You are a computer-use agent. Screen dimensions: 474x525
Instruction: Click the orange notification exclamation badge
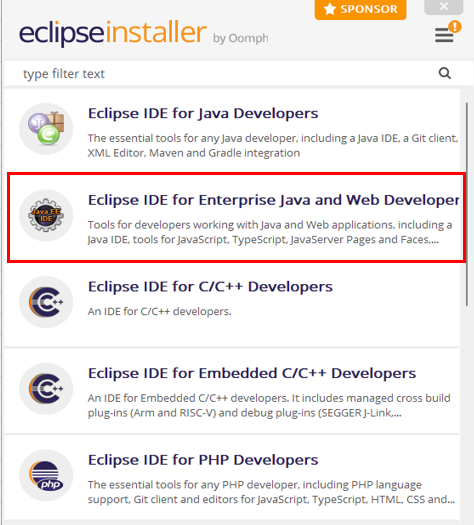[x=455, y=26]
